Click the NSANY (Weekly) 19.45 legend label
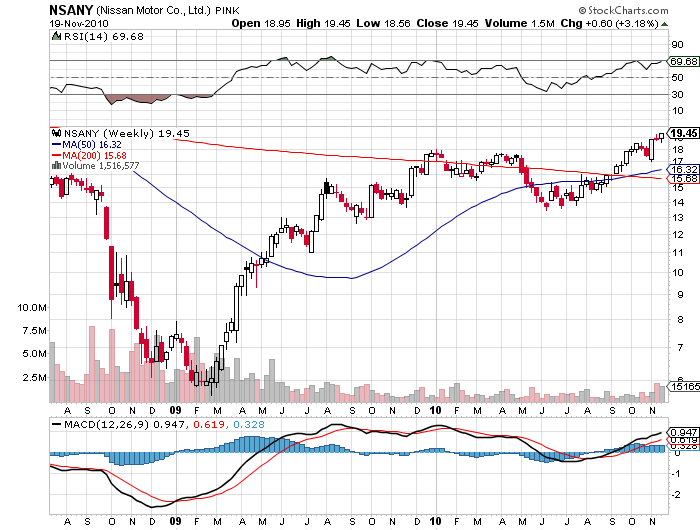This screenshot has height=530, width=700. [127, 134]
